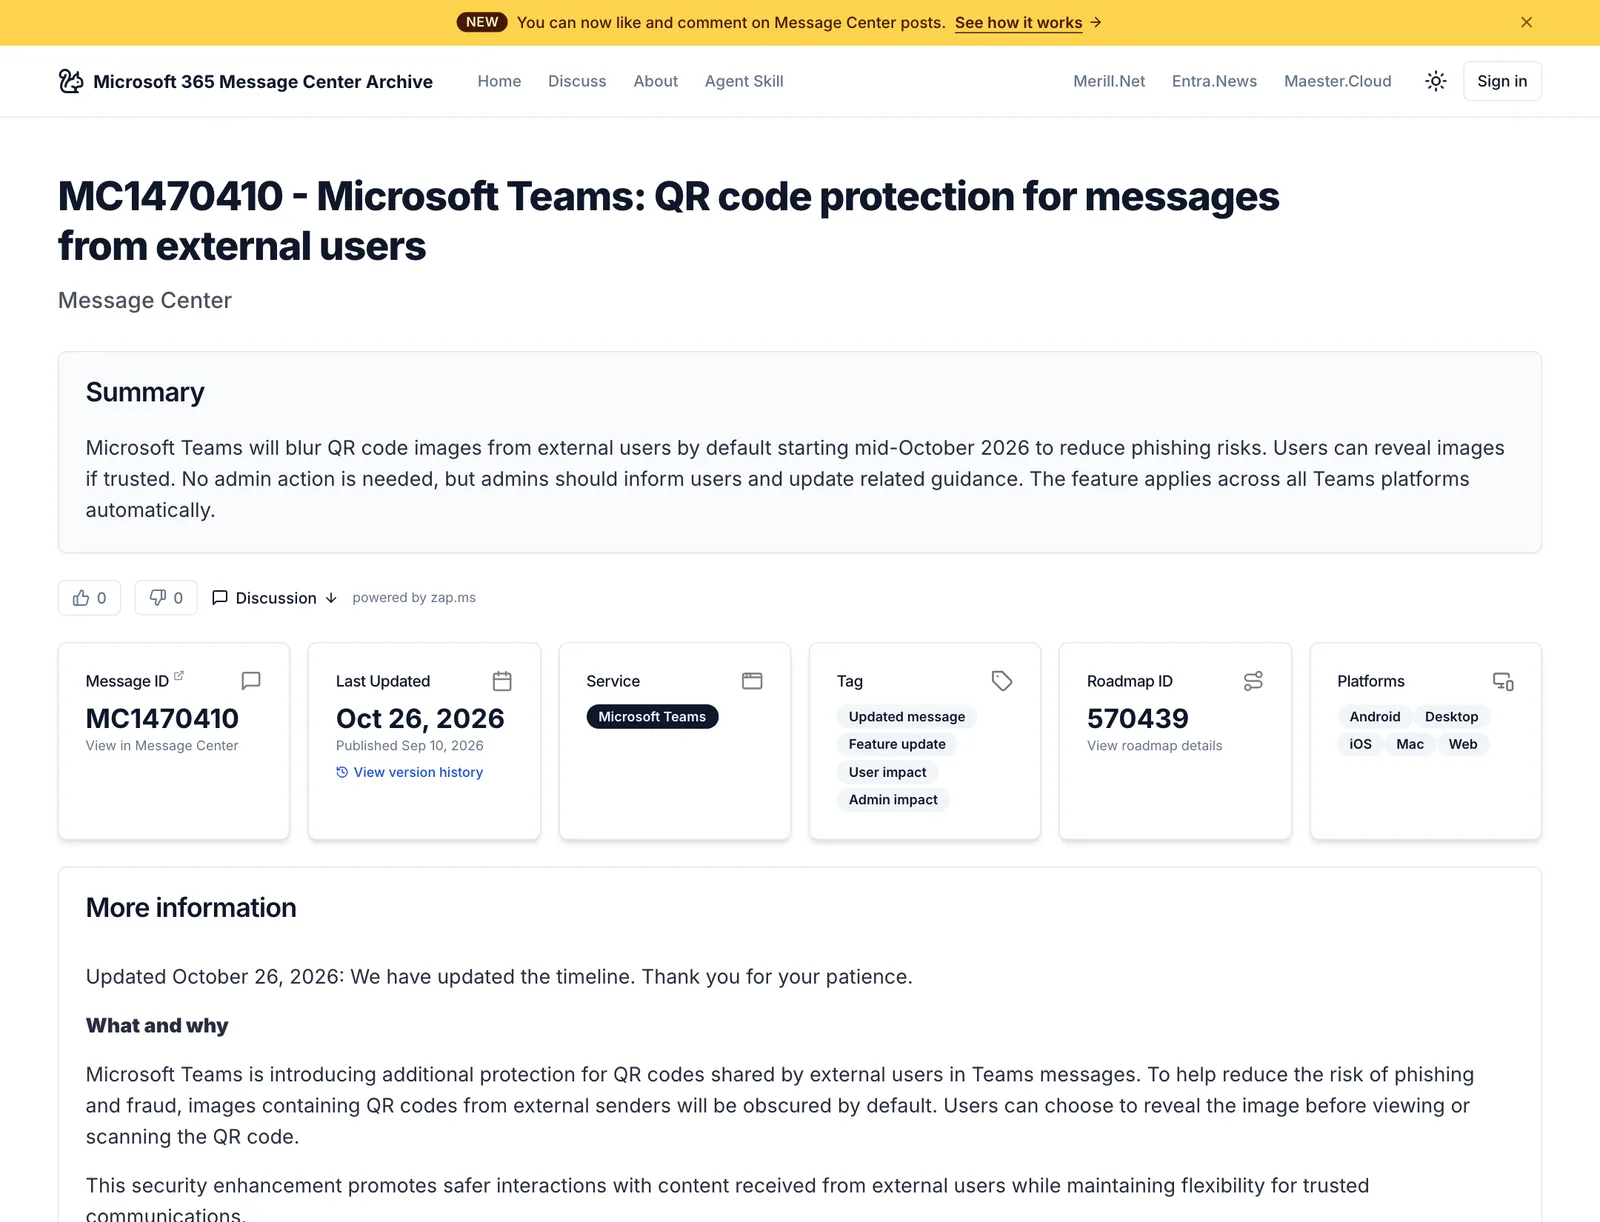1600x1222 pixels.
Task: Click View roadmap details link
Action: click(1154, 745)
